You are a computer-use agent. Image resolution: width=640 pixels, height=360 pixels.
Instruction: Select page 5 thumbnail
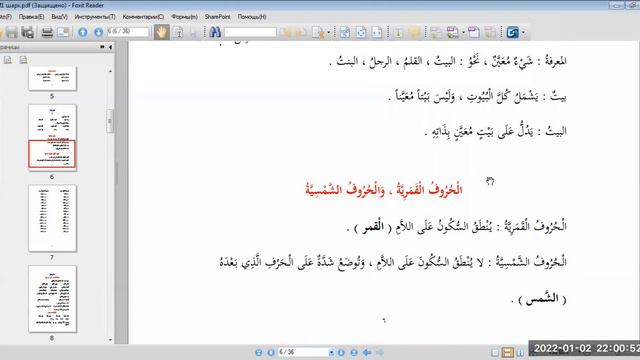pyautogui.click(x=52, y=79)
